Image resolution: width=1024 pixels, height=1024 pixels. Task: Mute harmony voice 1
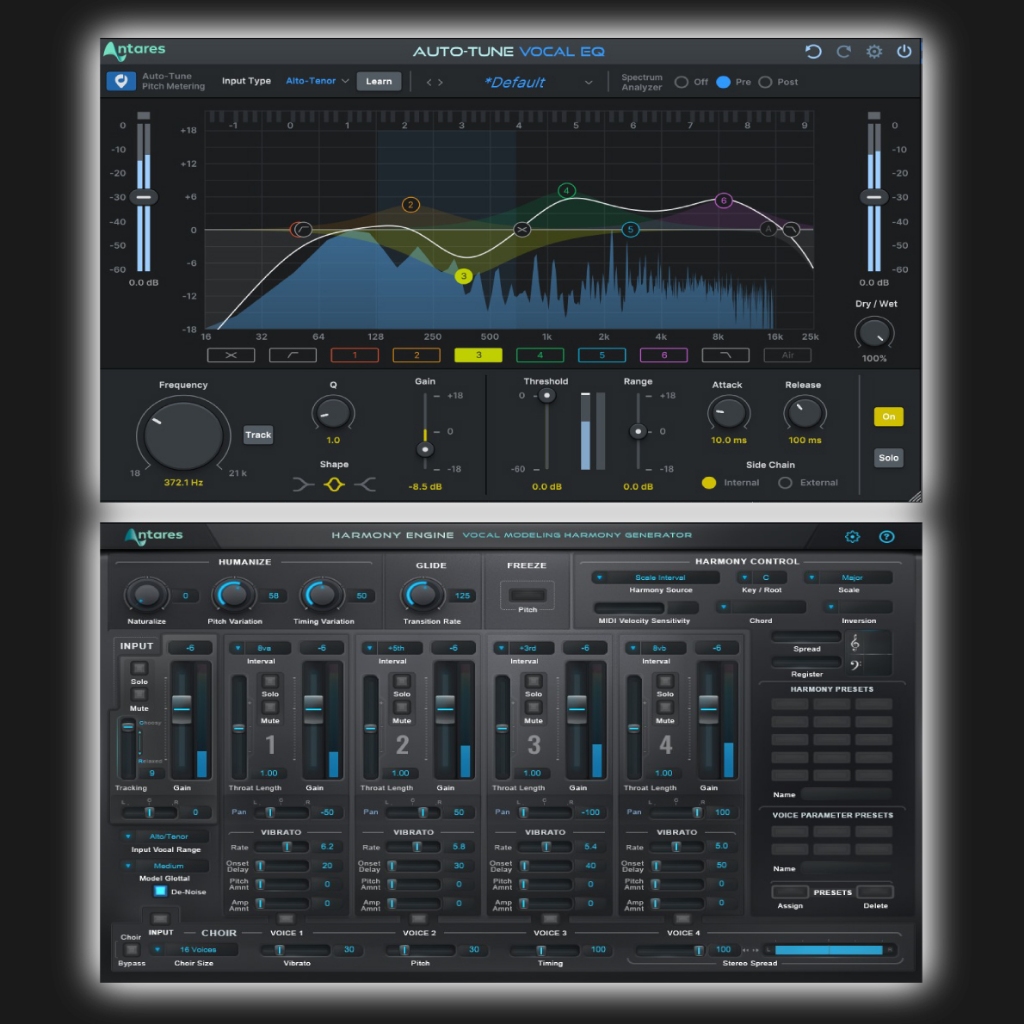(x=270, y=708)
